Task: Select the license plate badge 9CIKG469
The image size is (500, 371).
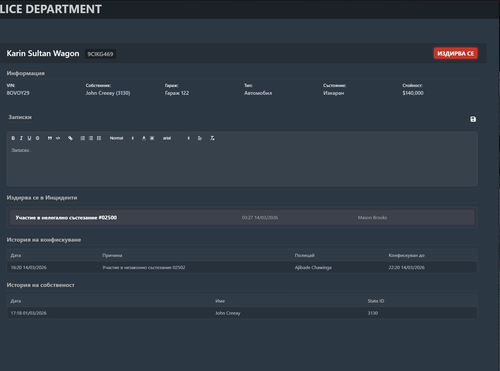Action: pyautogui.click(x=100, y=54)
